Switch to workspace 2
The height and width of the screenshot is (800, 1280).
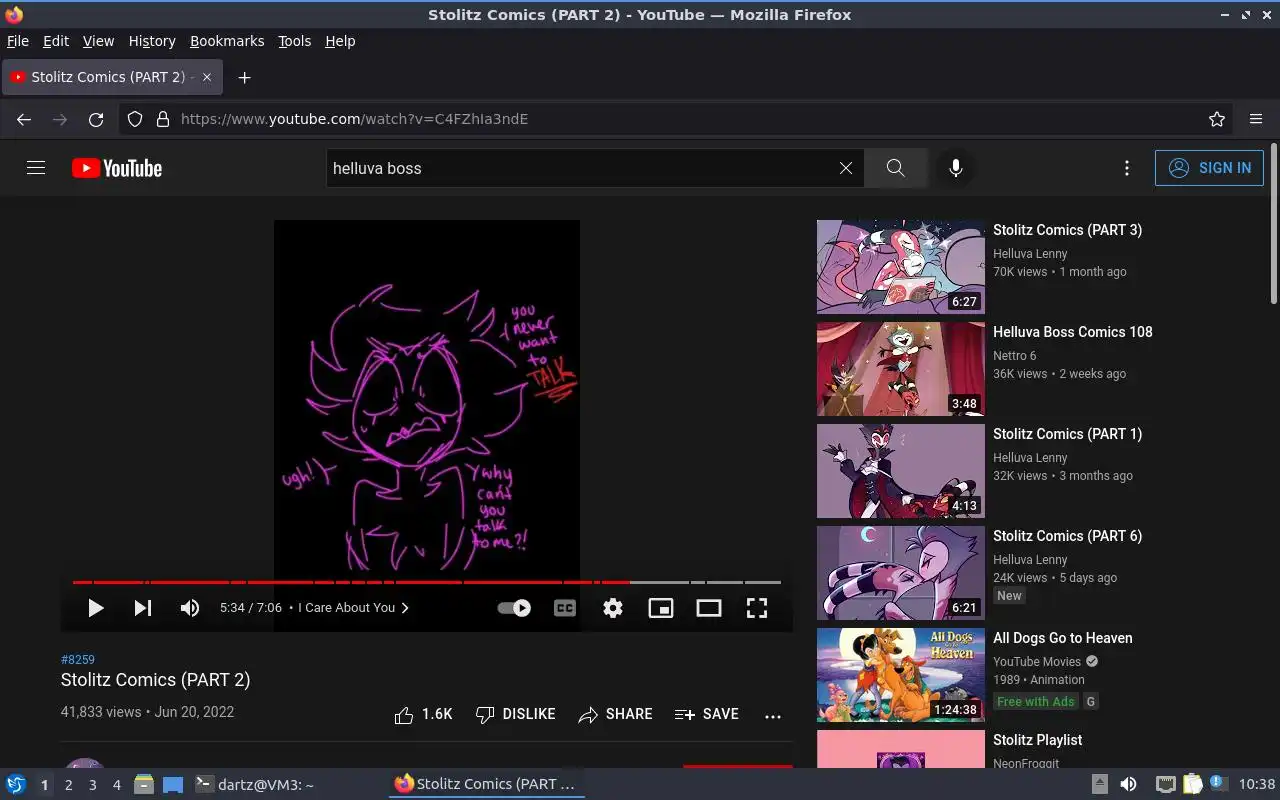point(68,785)
